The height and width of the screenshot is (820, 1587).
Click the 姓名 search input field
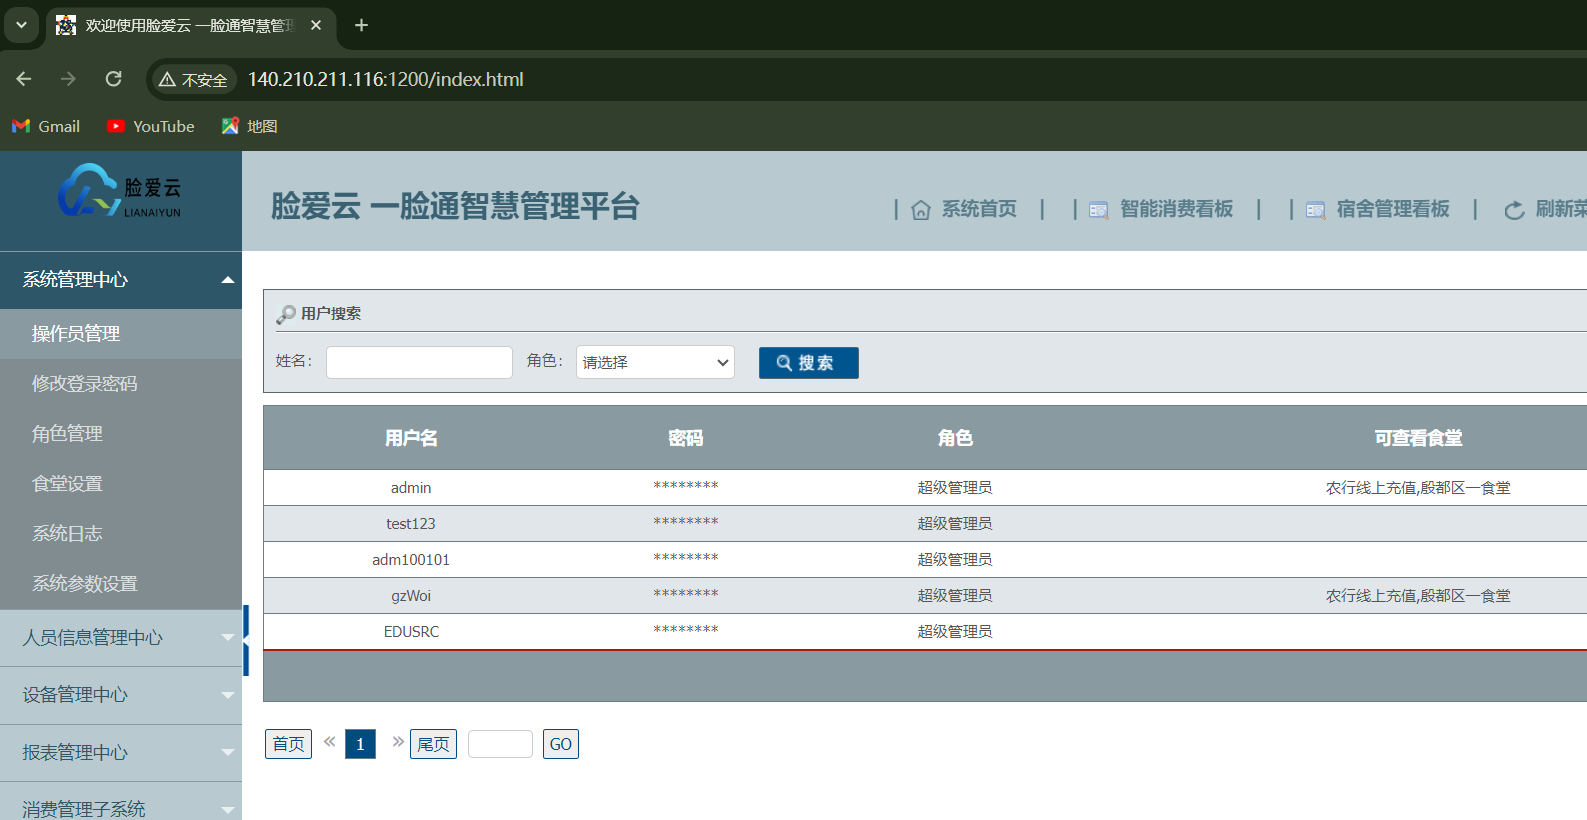pos(419,362)
